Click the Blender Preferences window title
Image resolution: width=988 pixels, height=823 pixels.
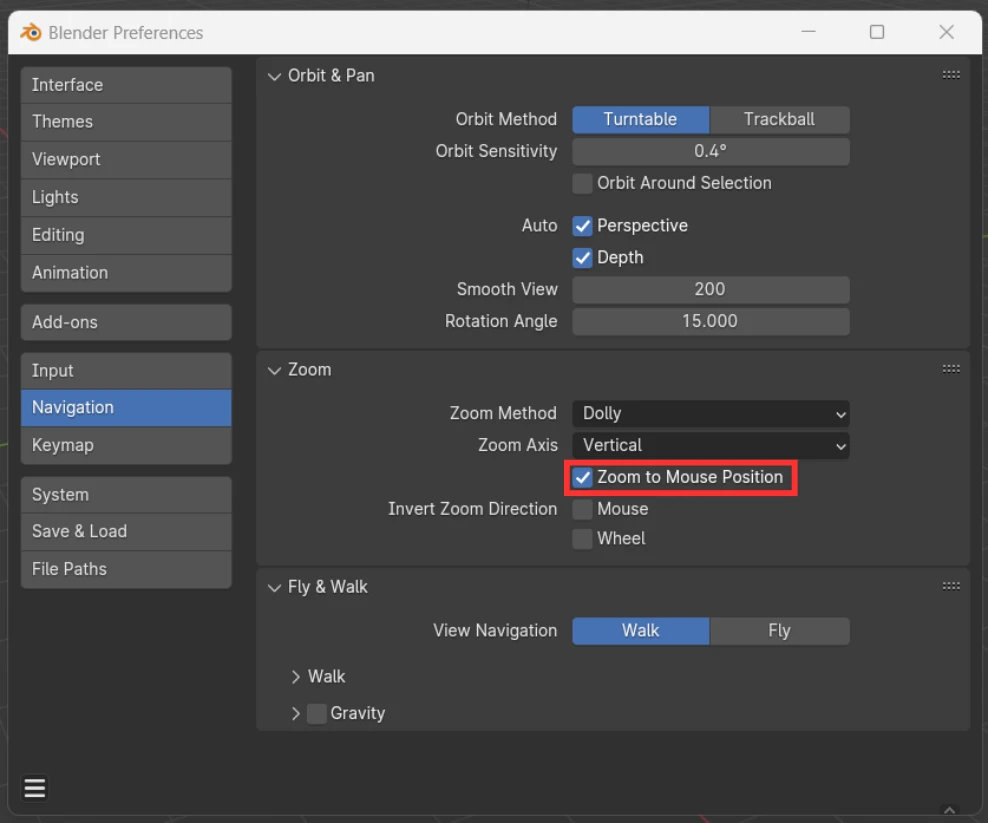126,33
